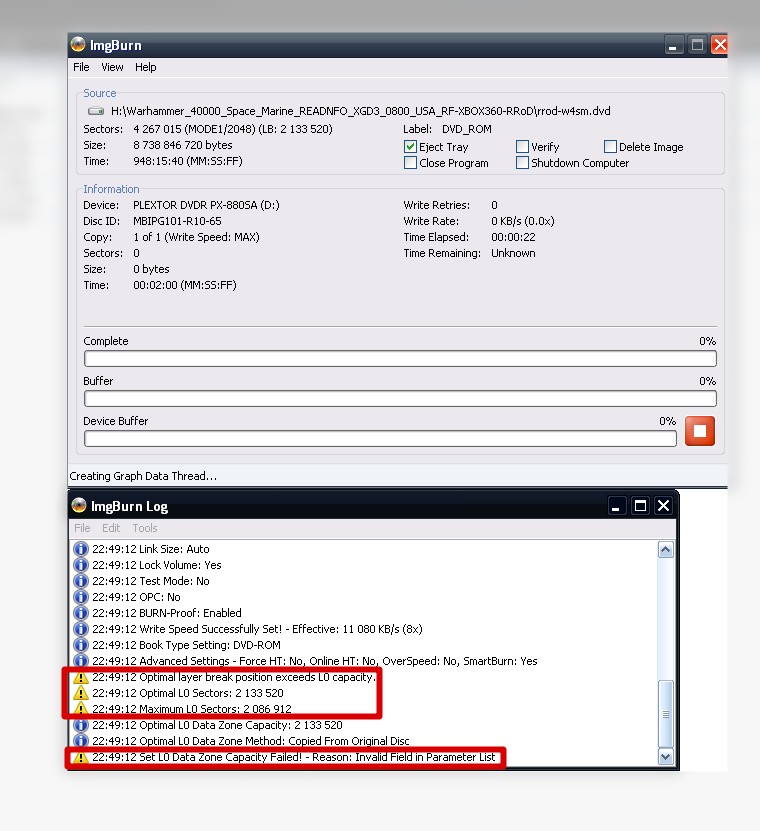Select log line Set L0 Data Zone Capacity Failed
Screen dimensions: 760x831
tap(294, 757)
